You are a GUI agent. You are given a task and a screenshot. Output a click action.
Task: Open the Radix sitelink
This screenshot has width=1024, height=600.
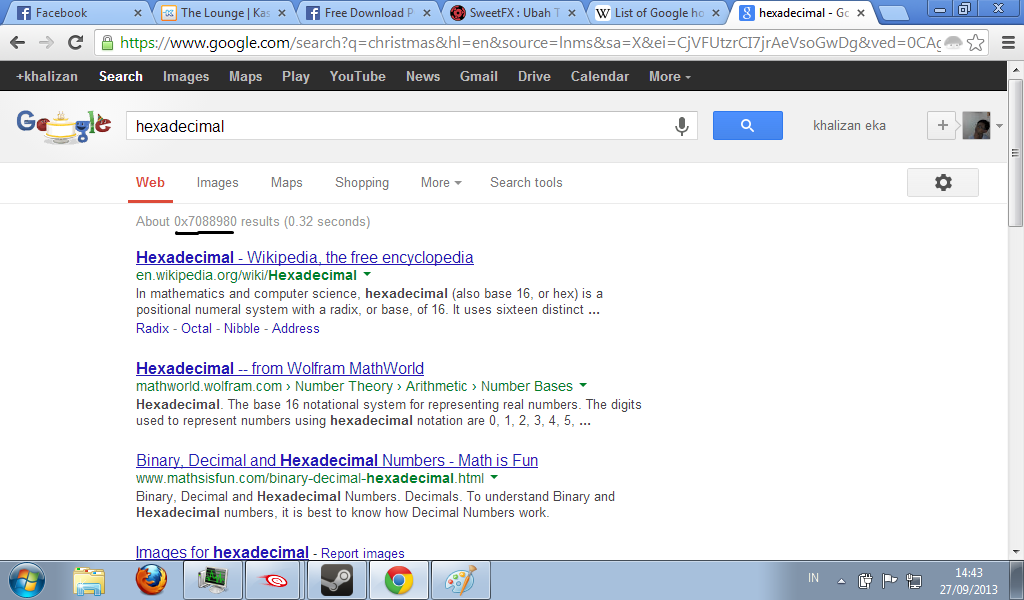point(152,328)
